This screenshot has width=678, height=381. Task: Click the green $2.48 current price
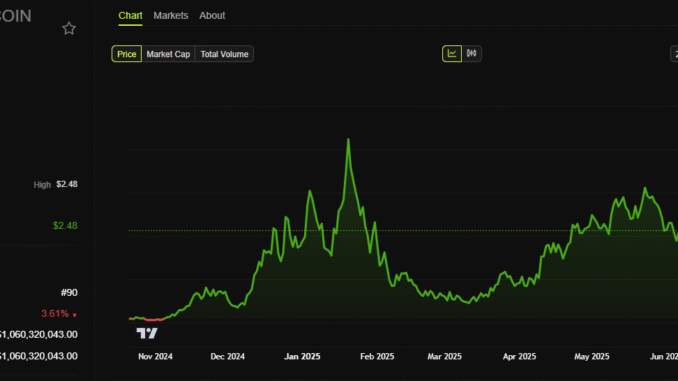(x=65, y=226)
